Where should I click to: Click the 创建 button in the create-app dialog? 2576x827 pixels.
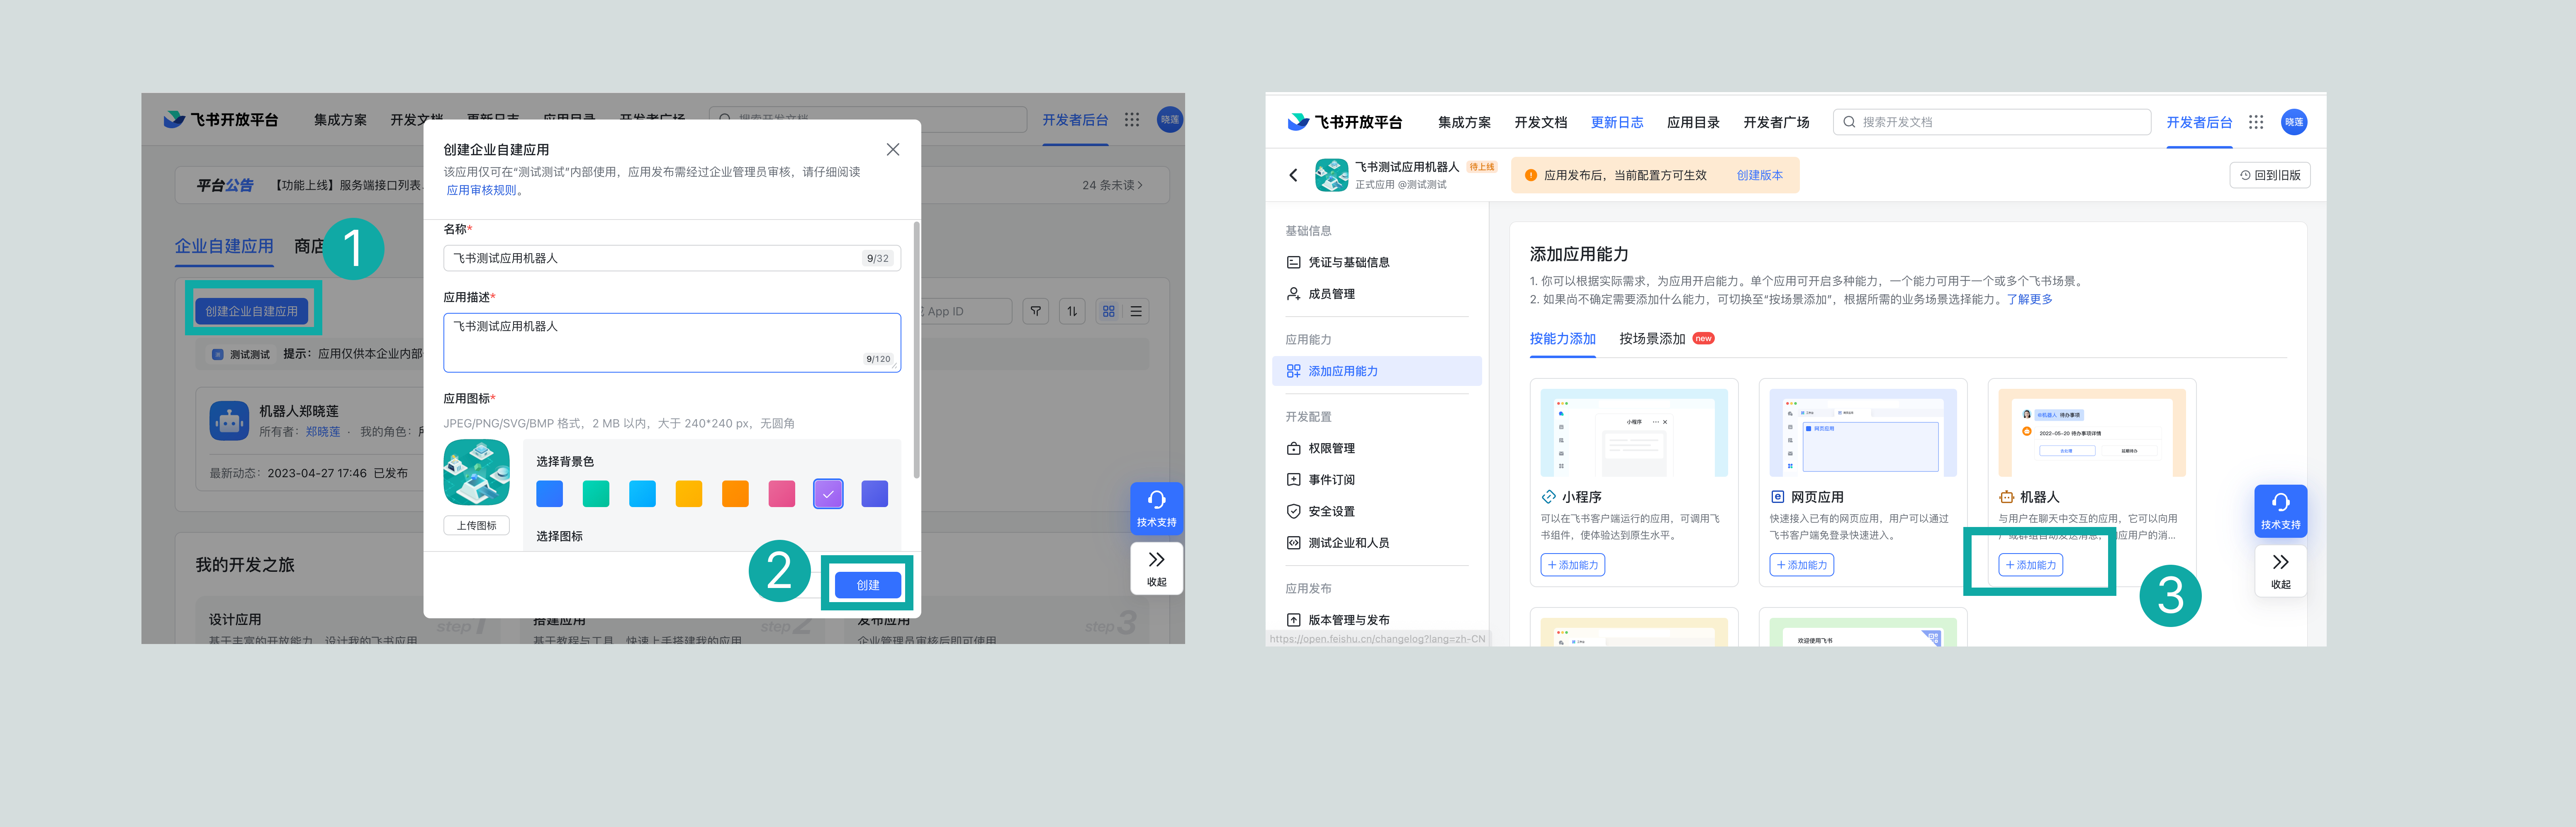[867, 585]
